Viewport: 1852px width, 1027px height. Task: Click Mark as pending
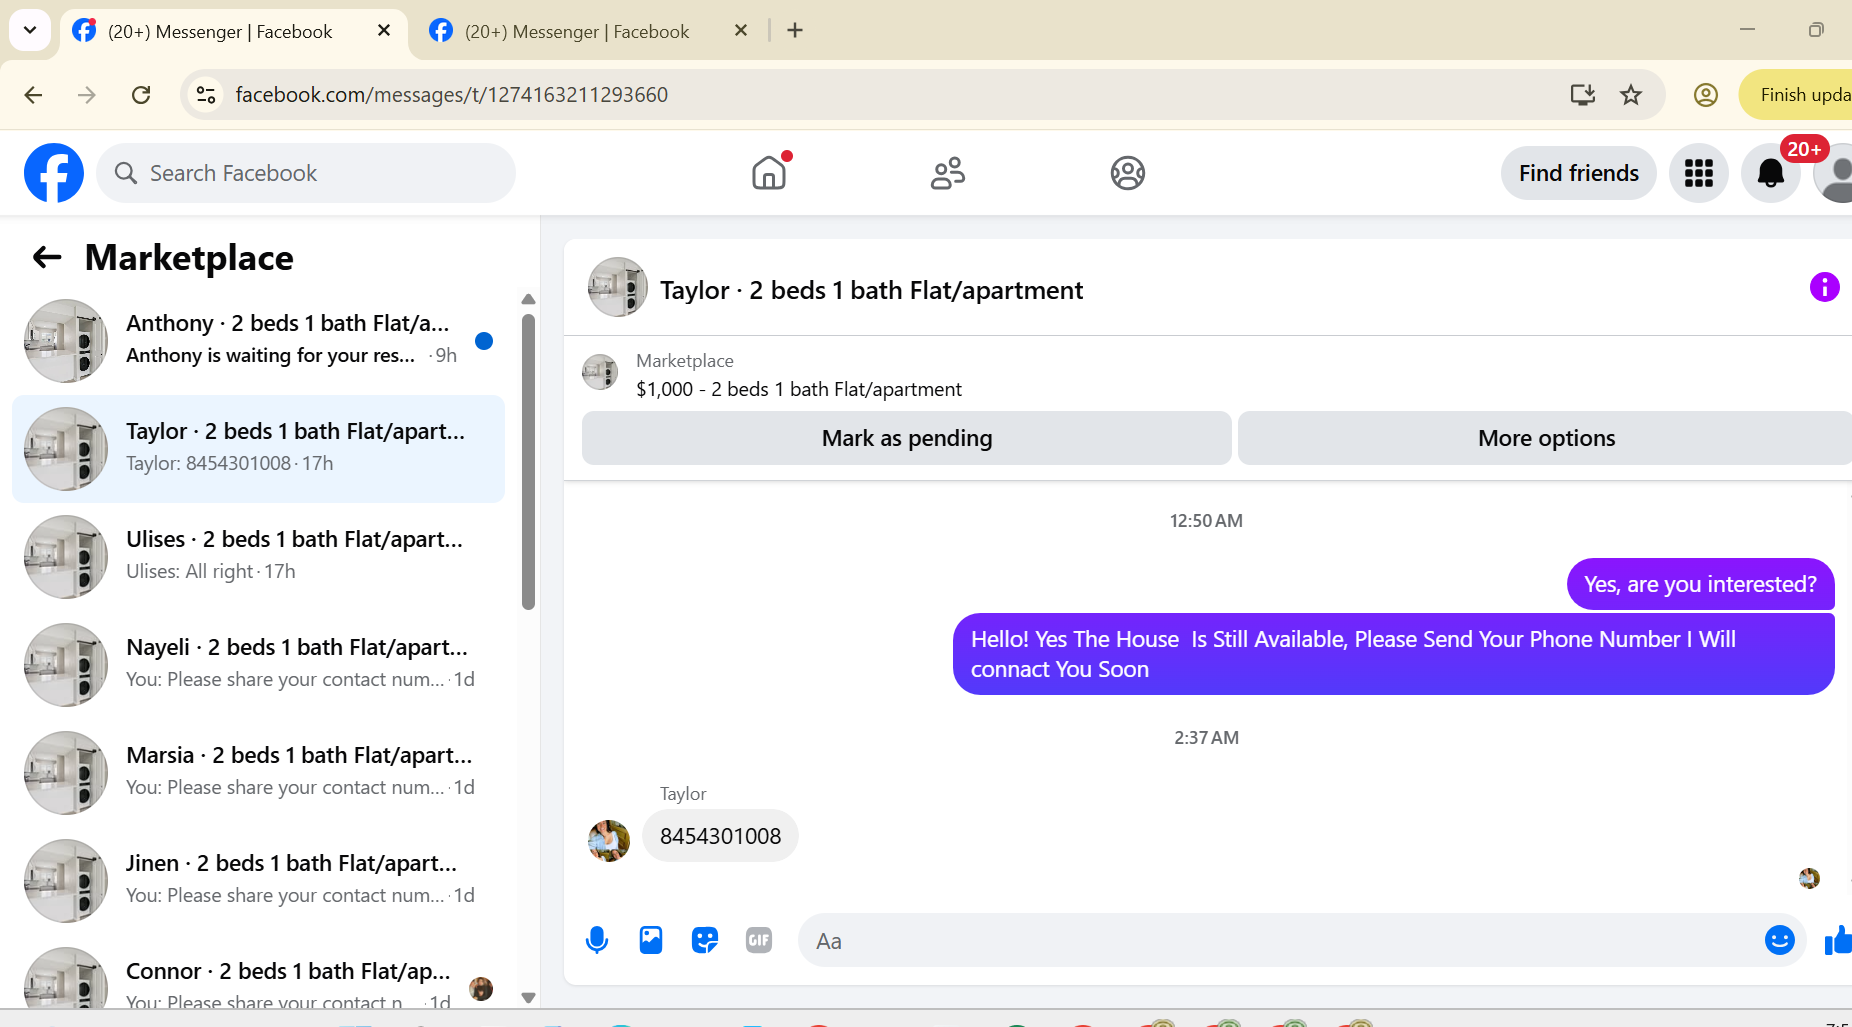pyautogui.click(x=907, y=438)
